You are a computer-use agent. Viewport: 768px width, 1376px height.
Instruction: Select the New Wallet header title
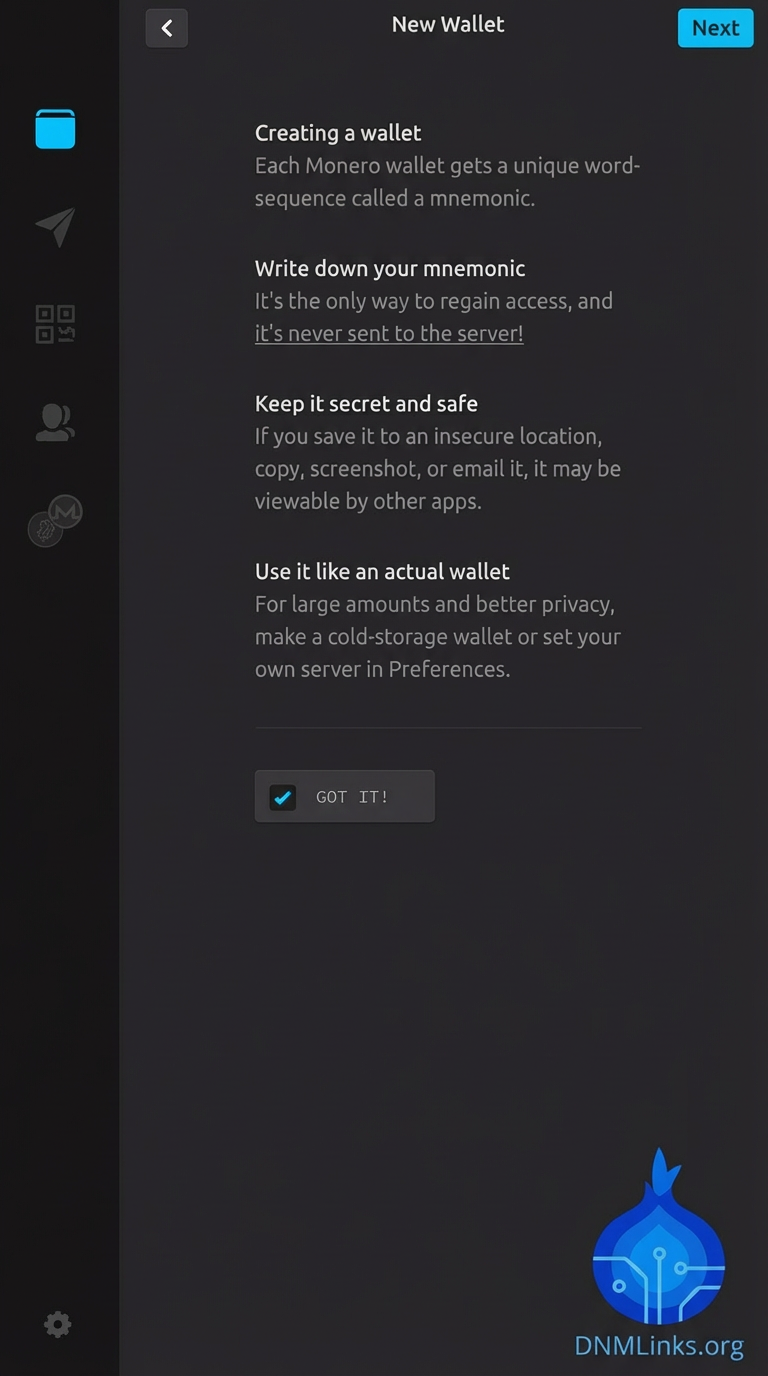pos(448,24)
